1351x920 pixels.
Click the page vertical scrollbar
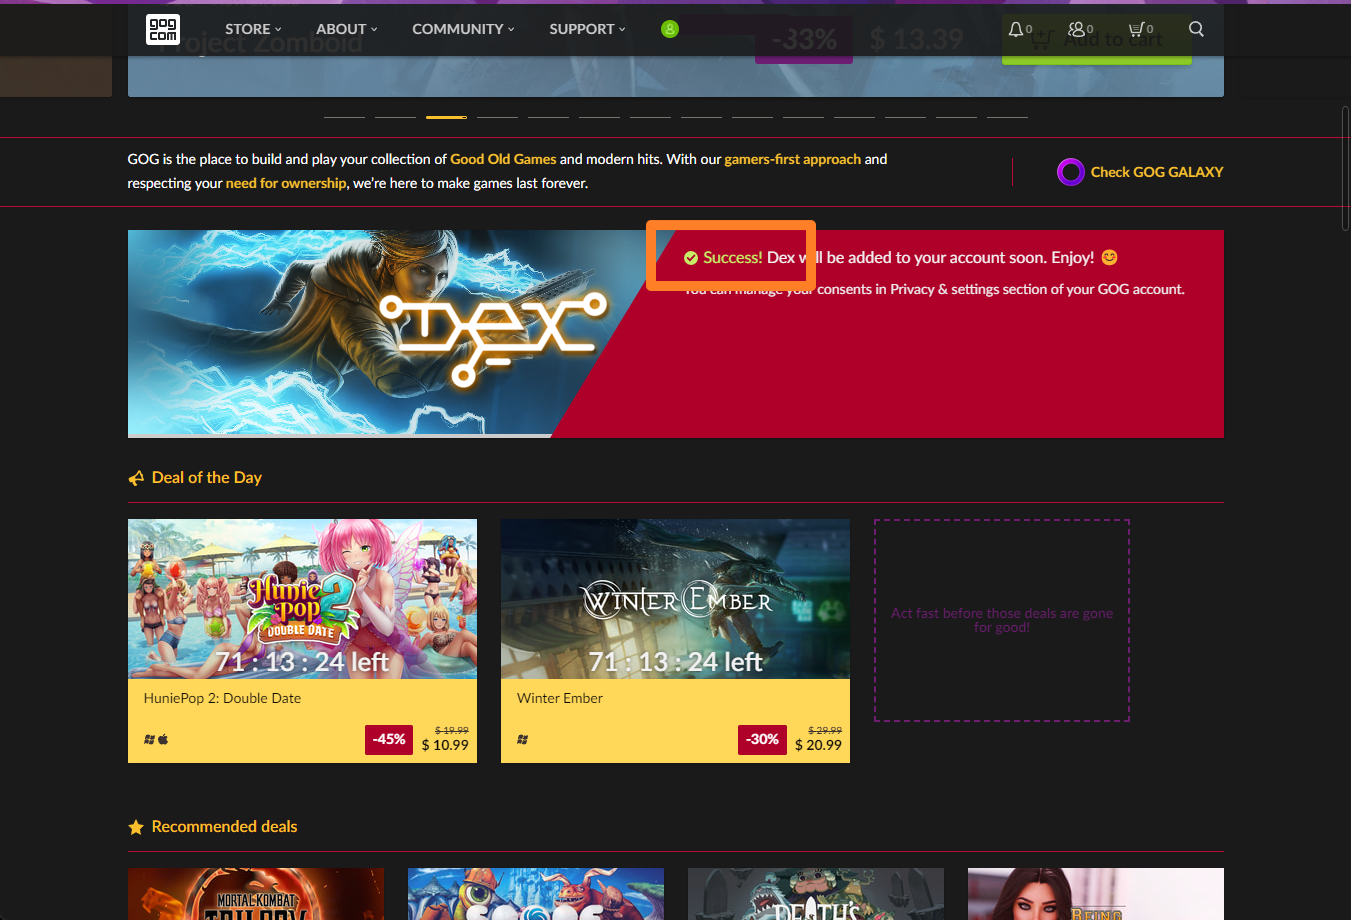pos(1346,168)
